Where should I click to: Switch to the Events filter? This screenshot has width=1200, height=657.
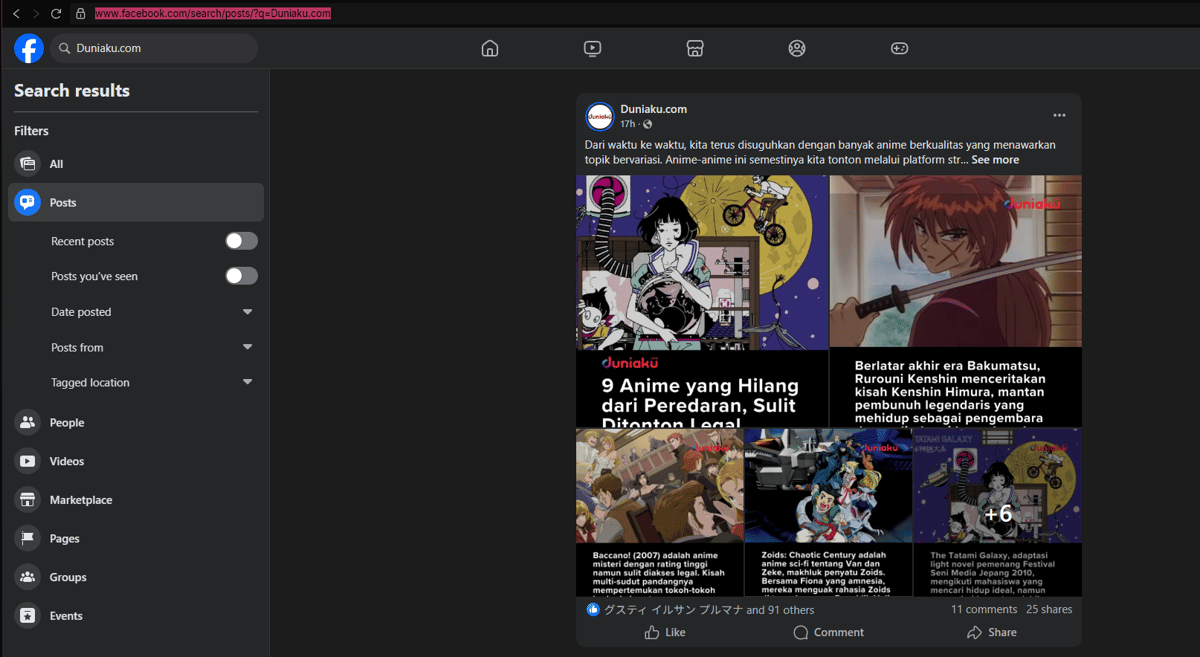pyautogui.click(x=66, y=616)
